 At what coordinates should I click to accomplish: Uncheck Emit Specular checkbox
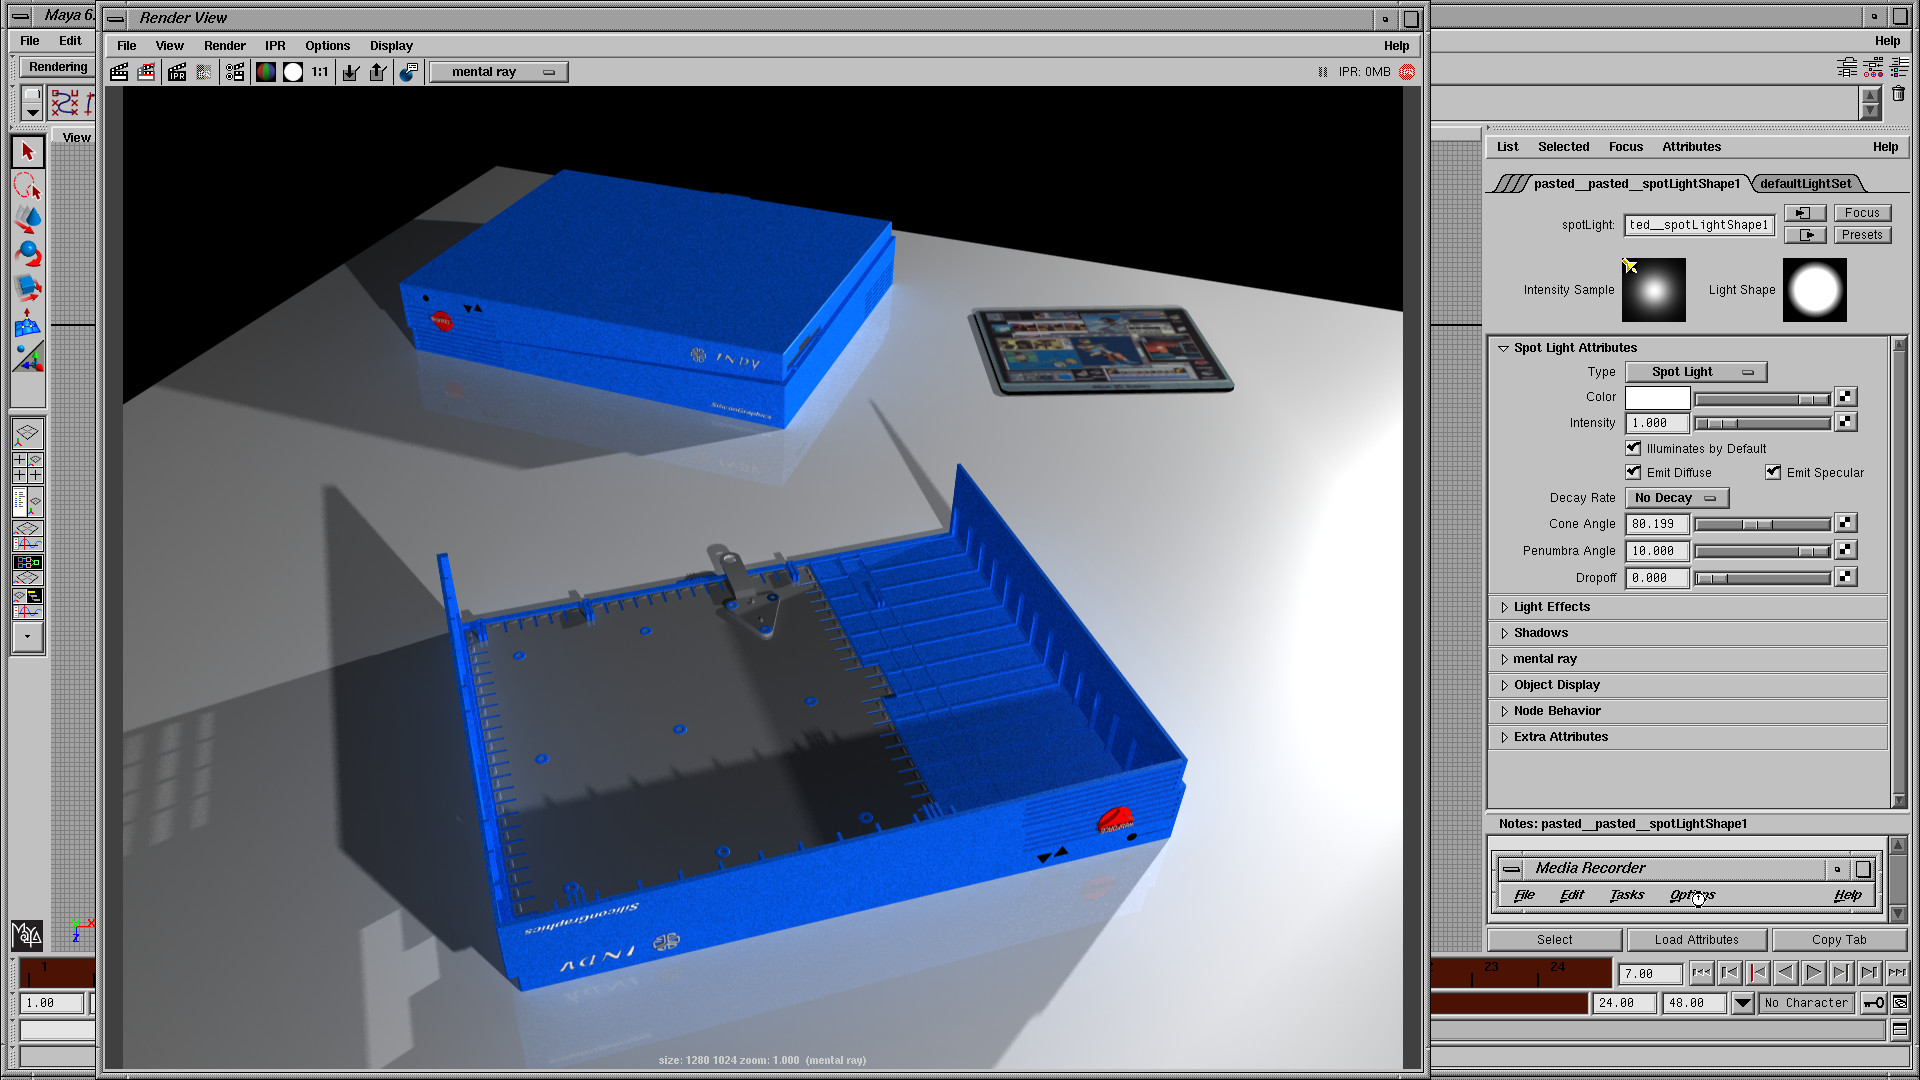[x=1773, y=472]
